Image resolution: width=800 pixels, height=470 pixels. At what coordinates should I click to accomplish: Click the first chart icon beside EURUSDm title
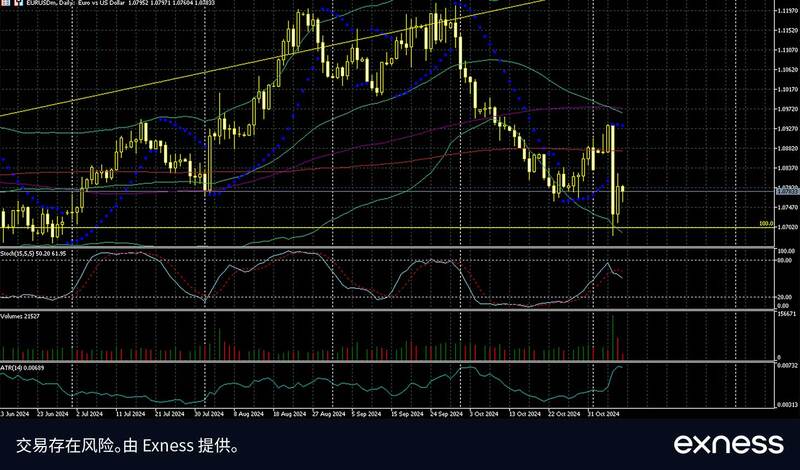click(8, 3)
